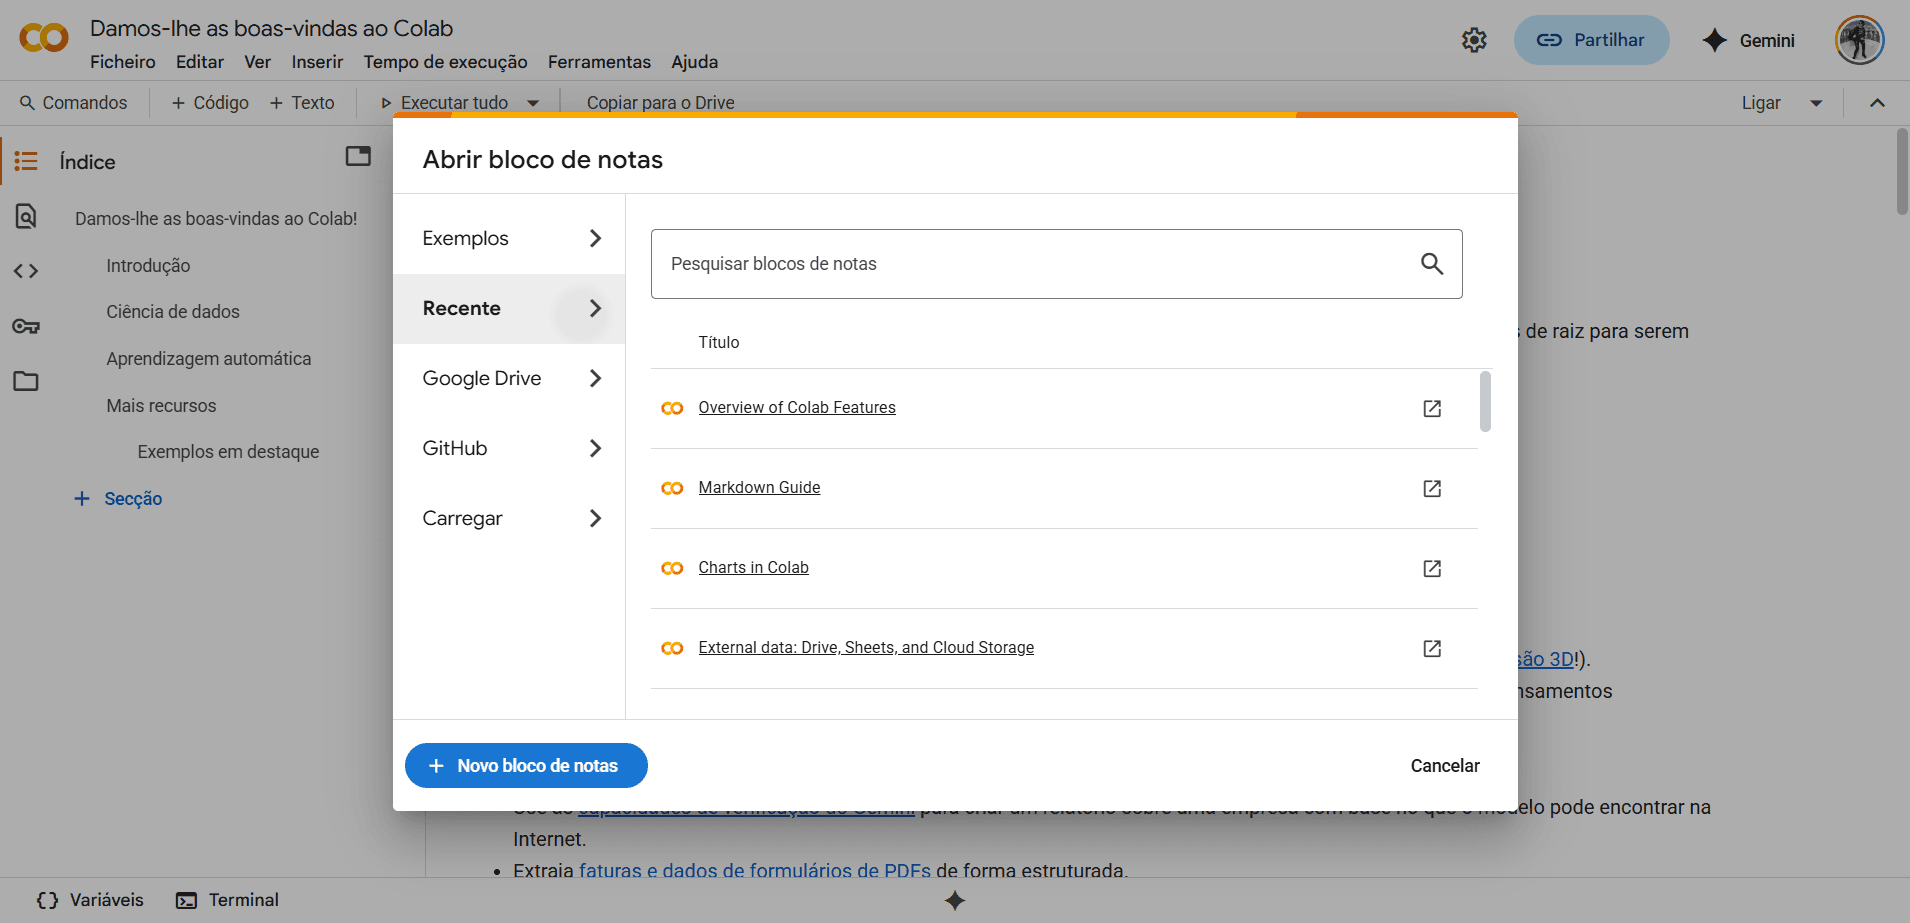Collapse the header with the up chevron
Screen dimensions: 1910x923
[x=1877, y=103]
